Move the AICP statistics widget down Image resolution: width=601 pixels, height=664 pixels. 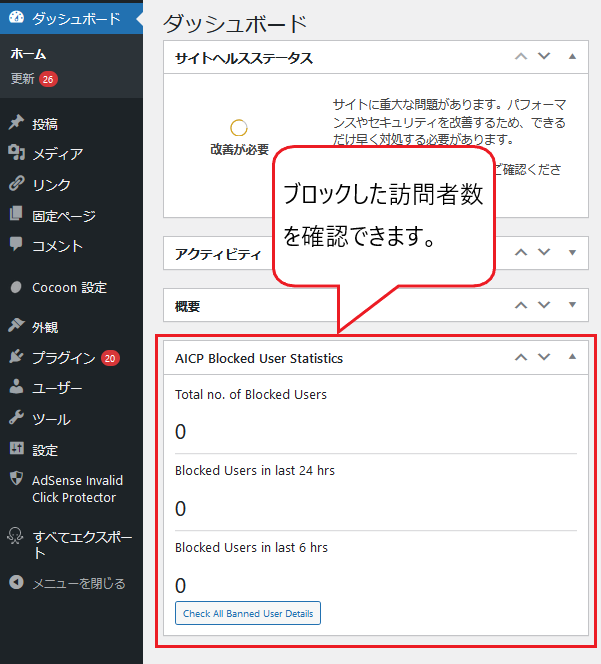pyautogui.click(x=545, y=357)
